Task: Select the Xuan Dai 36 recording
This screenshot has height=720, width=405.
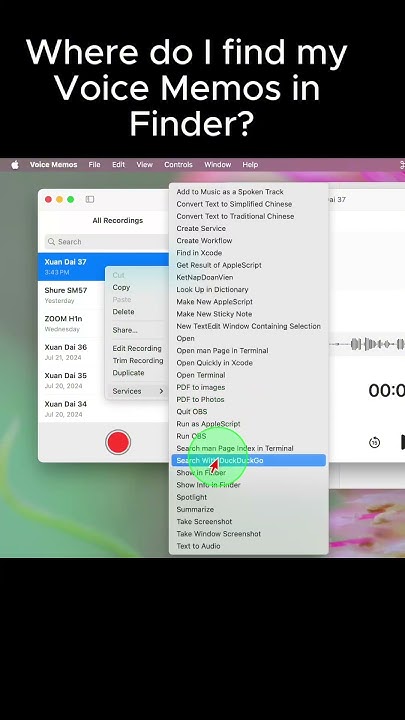Action: pos(72,352)
